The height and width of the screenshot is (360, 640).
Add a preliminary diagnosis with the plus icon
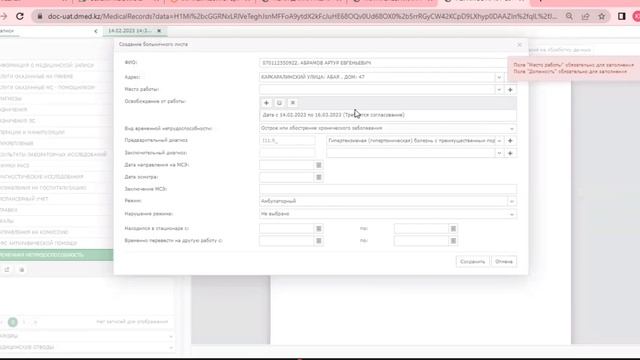coord(510,140)
